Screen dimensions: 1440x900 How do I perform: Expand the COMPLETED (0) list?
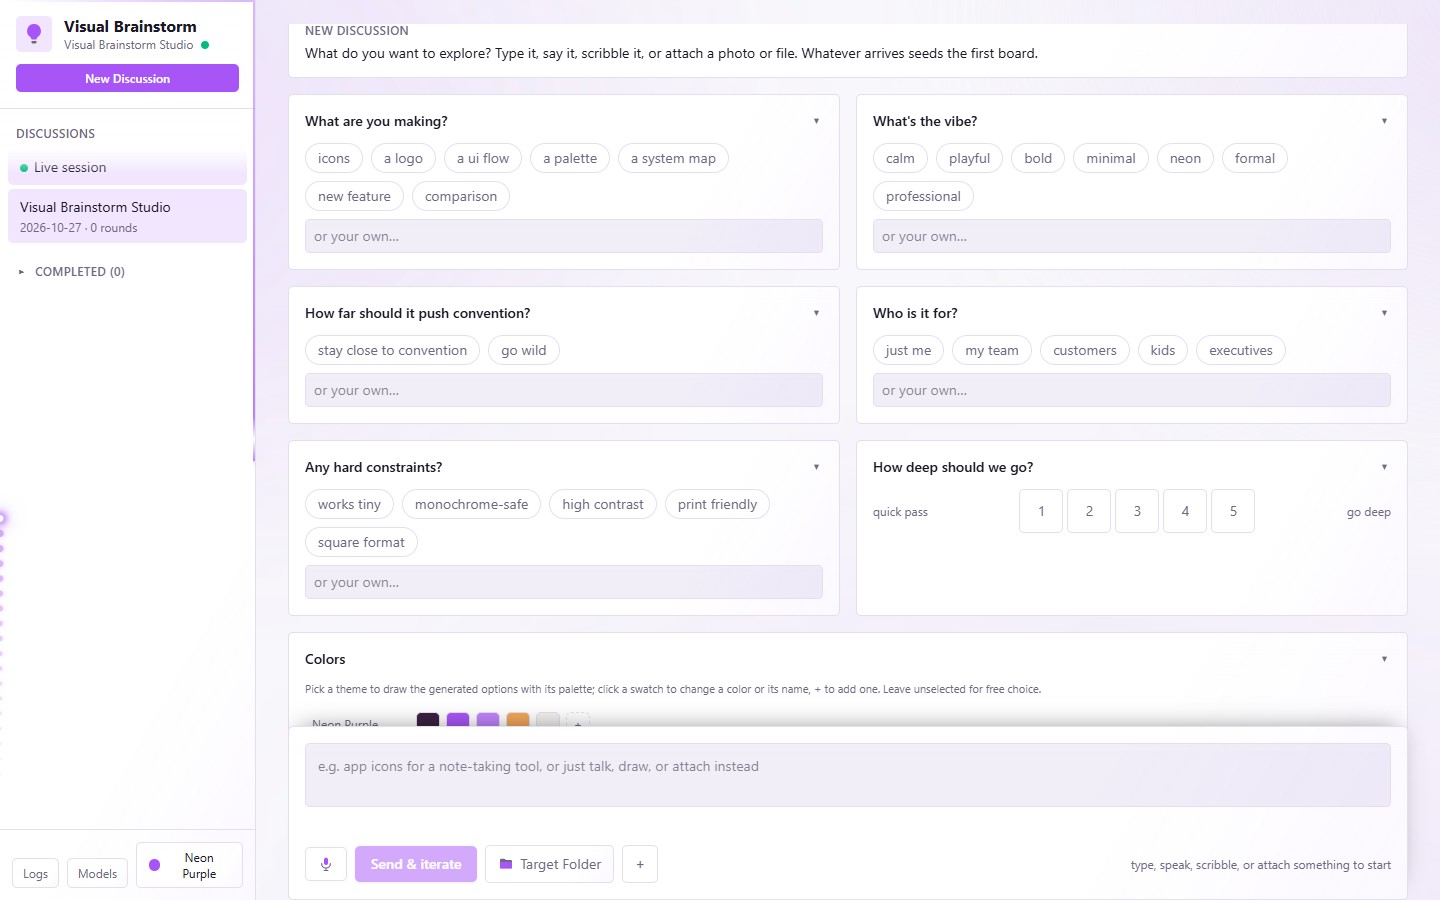click(71, 272)
